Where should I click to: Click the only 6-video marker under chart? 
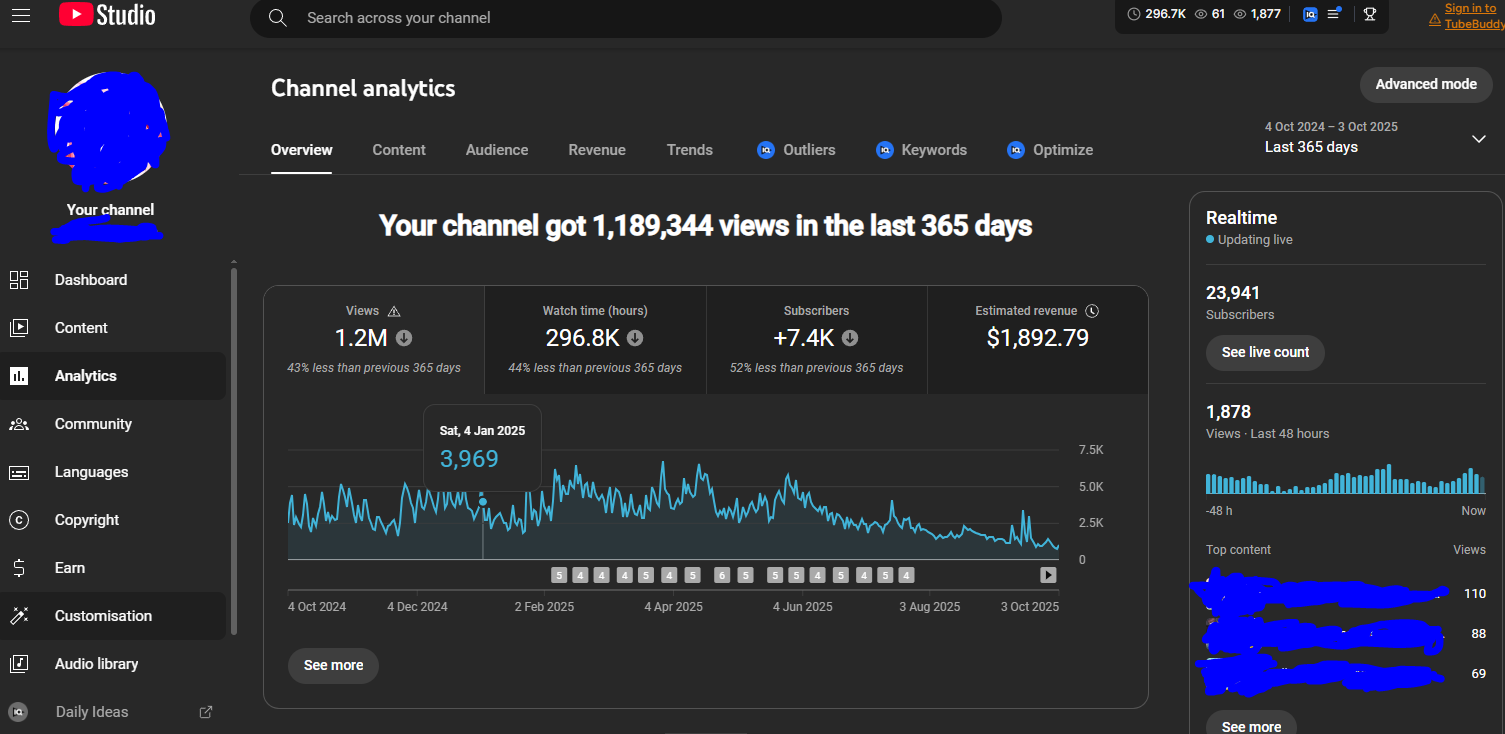722,575
